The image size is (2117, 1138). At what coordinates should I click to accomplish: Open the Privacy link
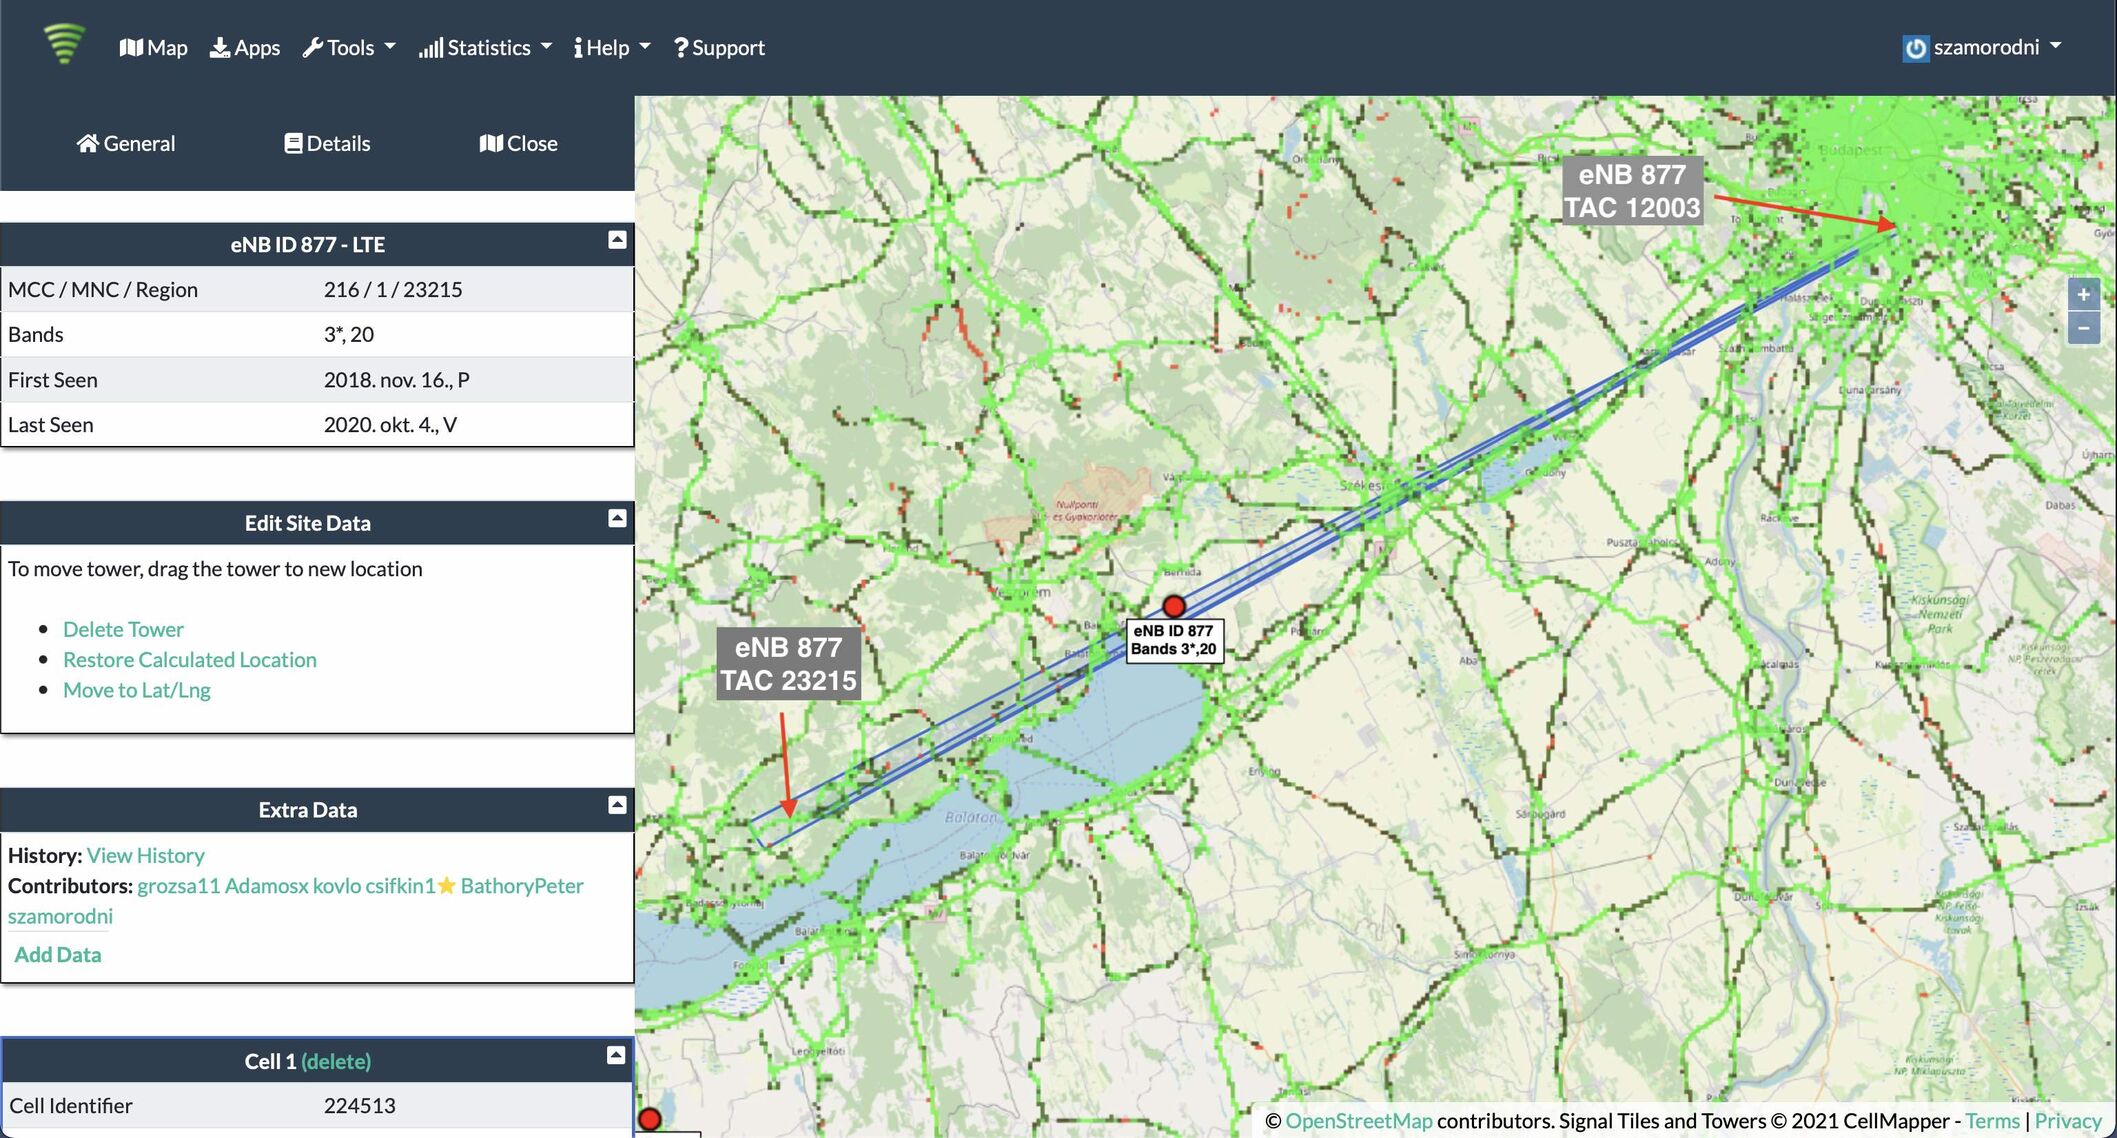tap(2068, 1121)
